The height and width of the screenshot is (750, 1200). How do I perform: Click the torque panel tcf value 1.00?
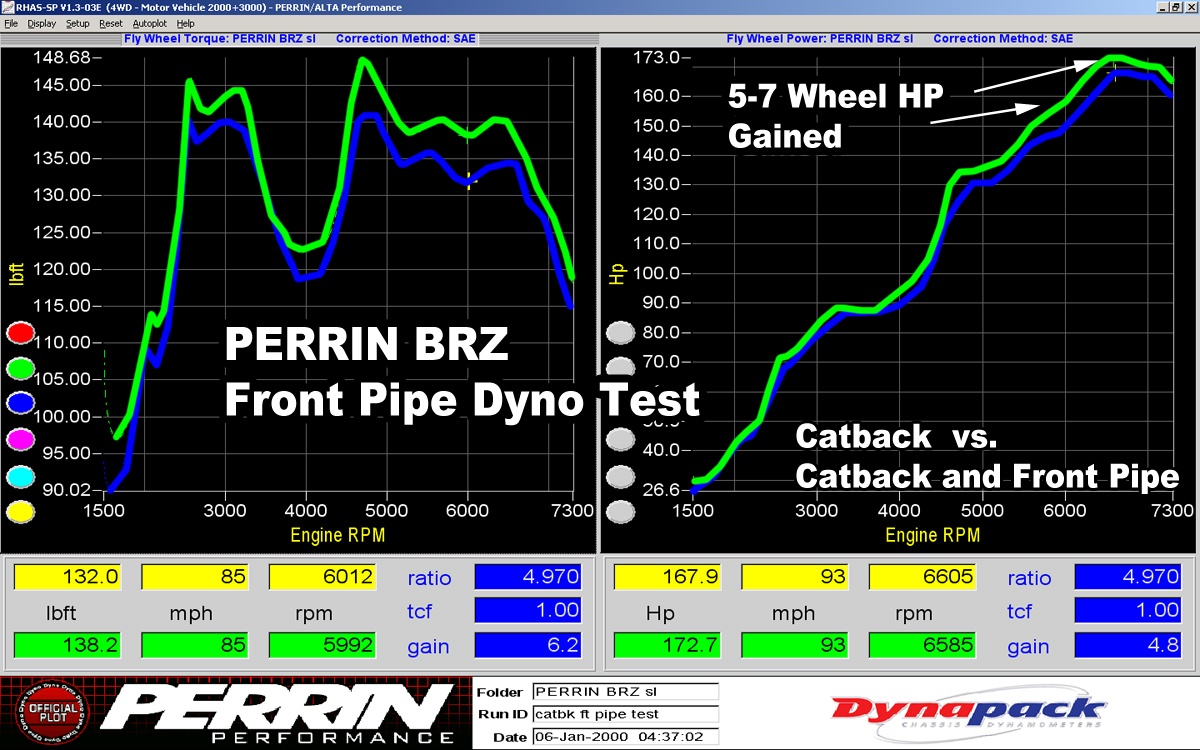click(x=527, y=610)
